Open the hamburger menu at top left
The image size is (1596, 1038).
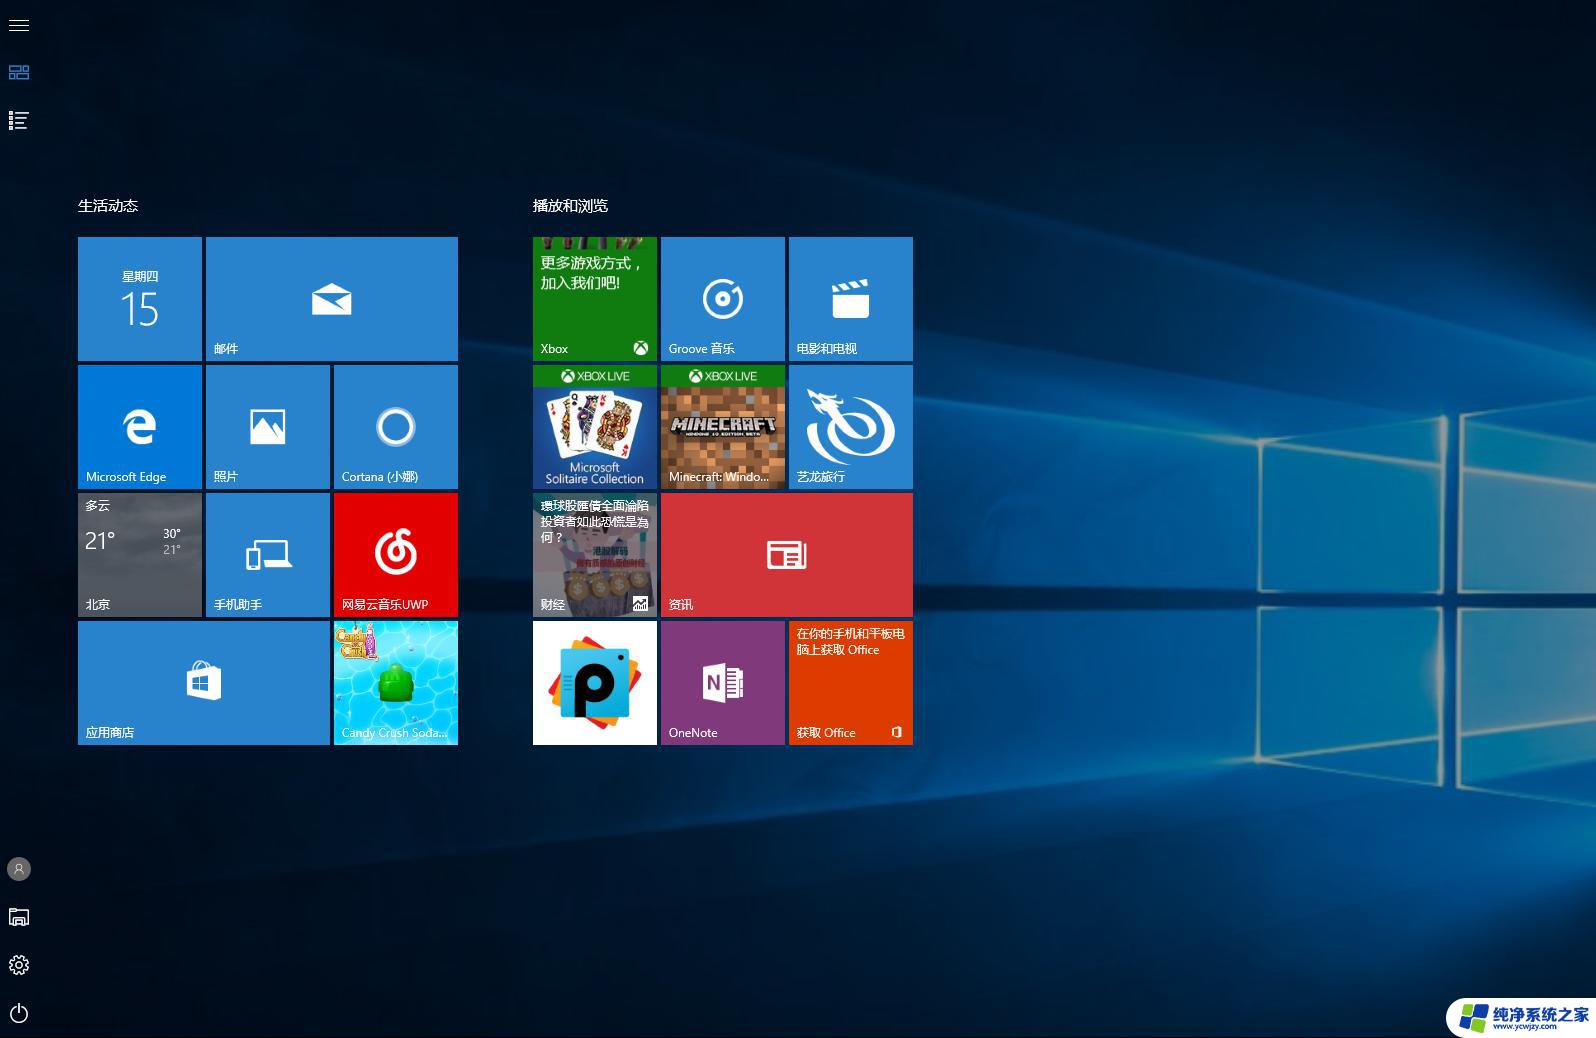[x=19, y=25]
